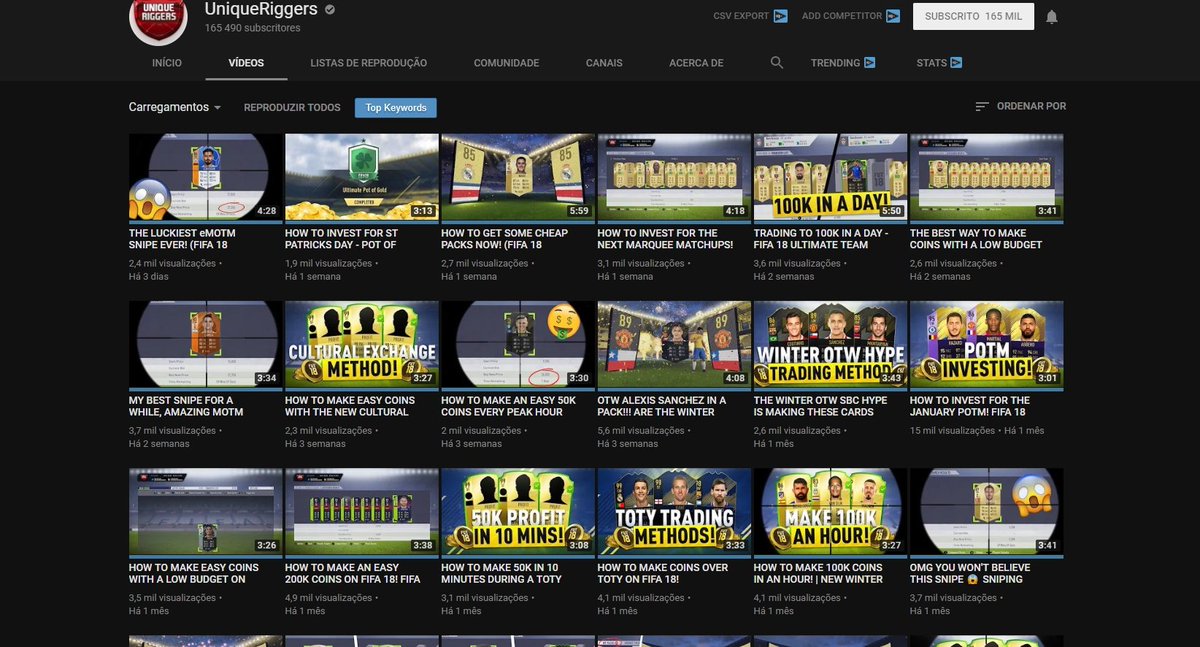This screenshot has height=647, width=1200.
Task: Open the LISTAS DE REPRODUÇÃO tab
Action: tap(369, 63)
